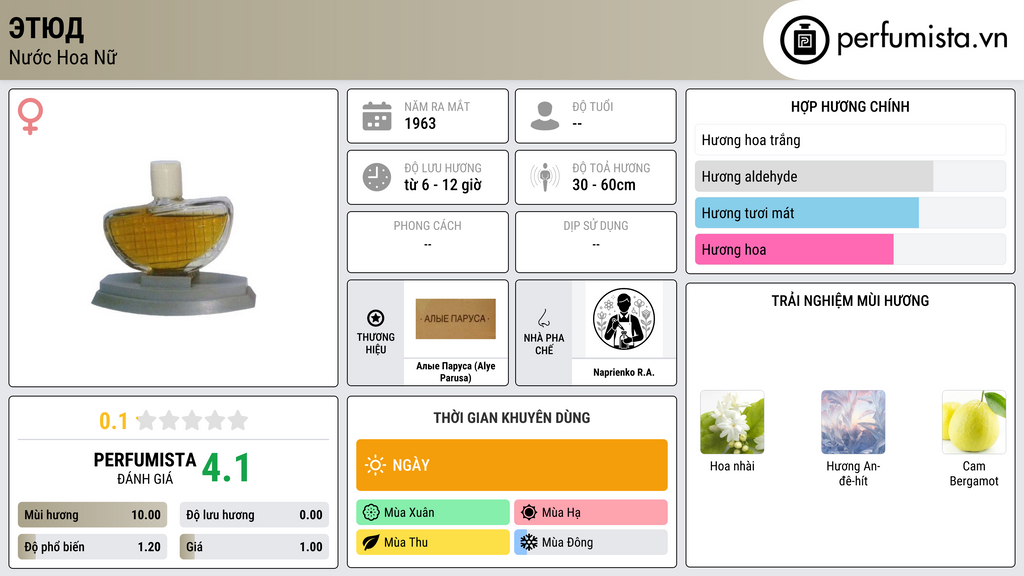Click the perfumista.vn site name
Viewport: 1024px width, 576px height.
coord(922,39)
